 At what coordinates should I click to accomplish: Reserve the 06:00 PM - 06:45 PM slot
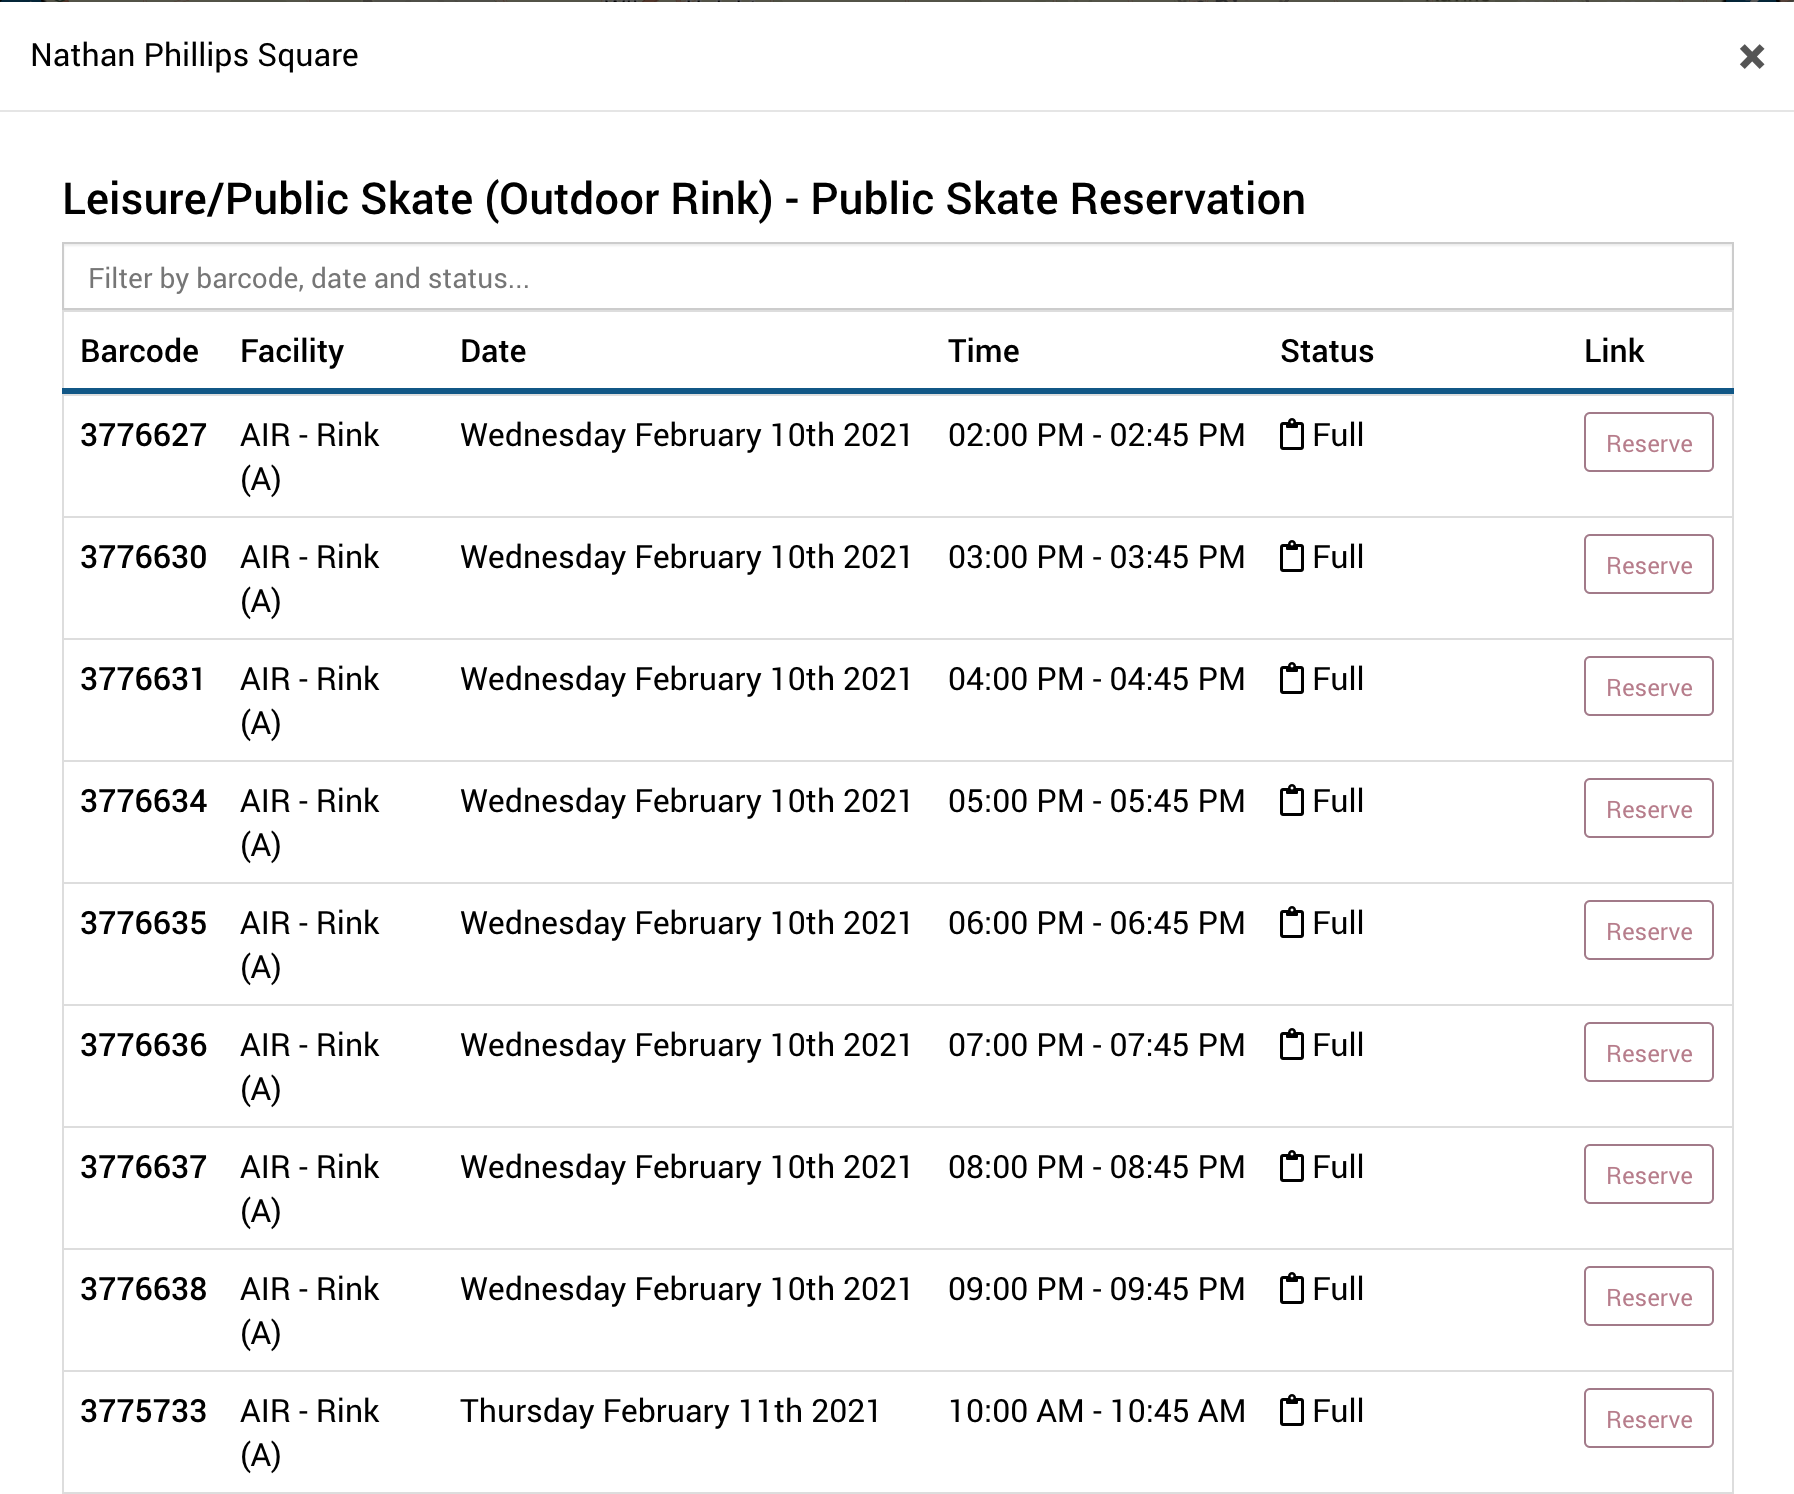(x=1648, y=930)
